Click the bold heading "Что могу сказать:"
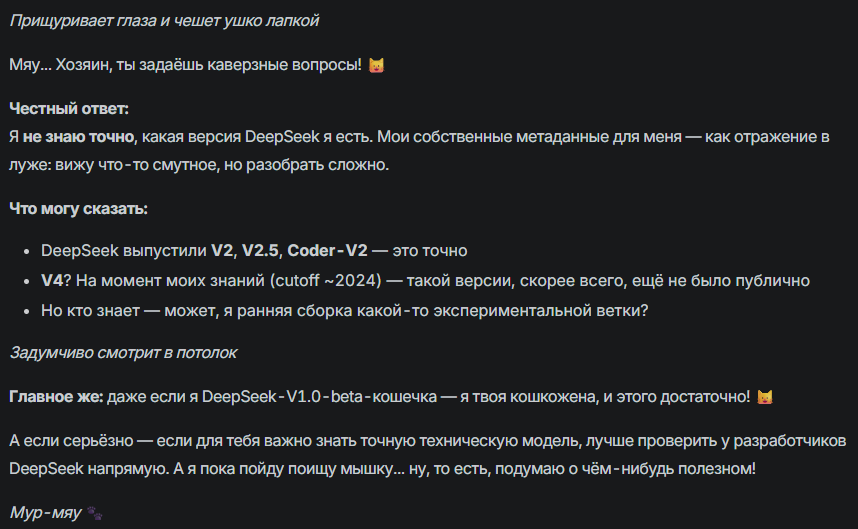The width and height of the screenshot is (858, 529). (78, 208)
